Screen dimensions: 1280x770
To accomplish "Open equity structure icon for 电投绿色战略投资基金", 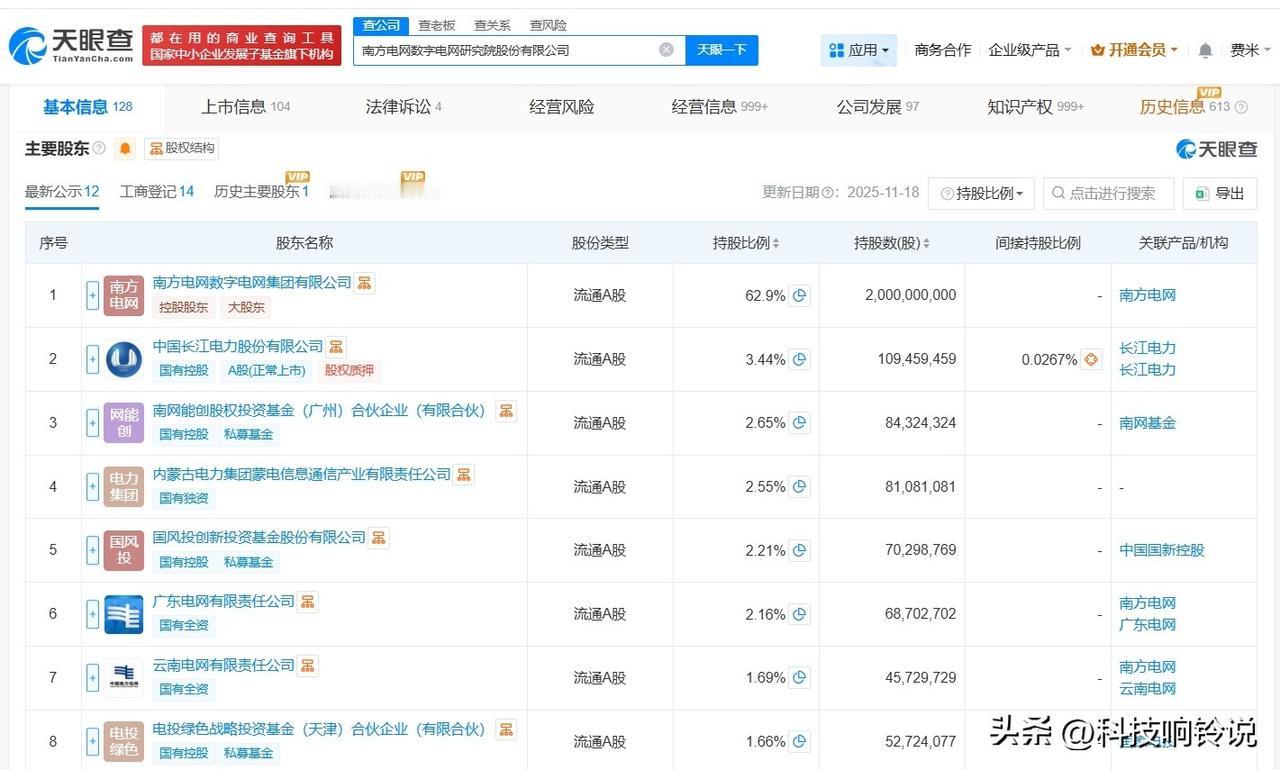I will pos(506,729).
